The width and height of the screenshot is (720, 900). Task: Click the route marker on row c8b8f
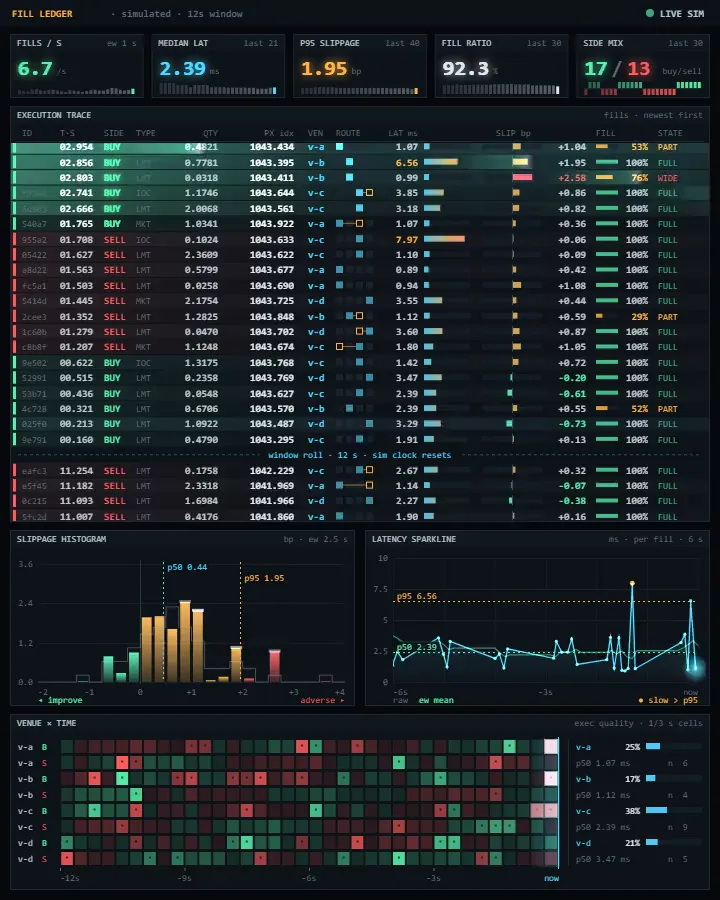(349, 347)
